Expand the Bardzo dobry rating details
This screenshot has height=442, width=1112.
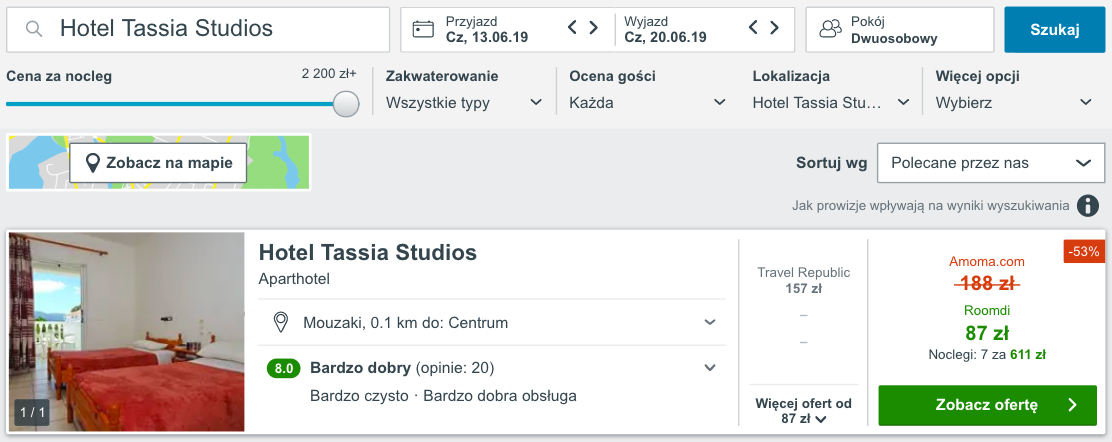click(x=710, y=368)
